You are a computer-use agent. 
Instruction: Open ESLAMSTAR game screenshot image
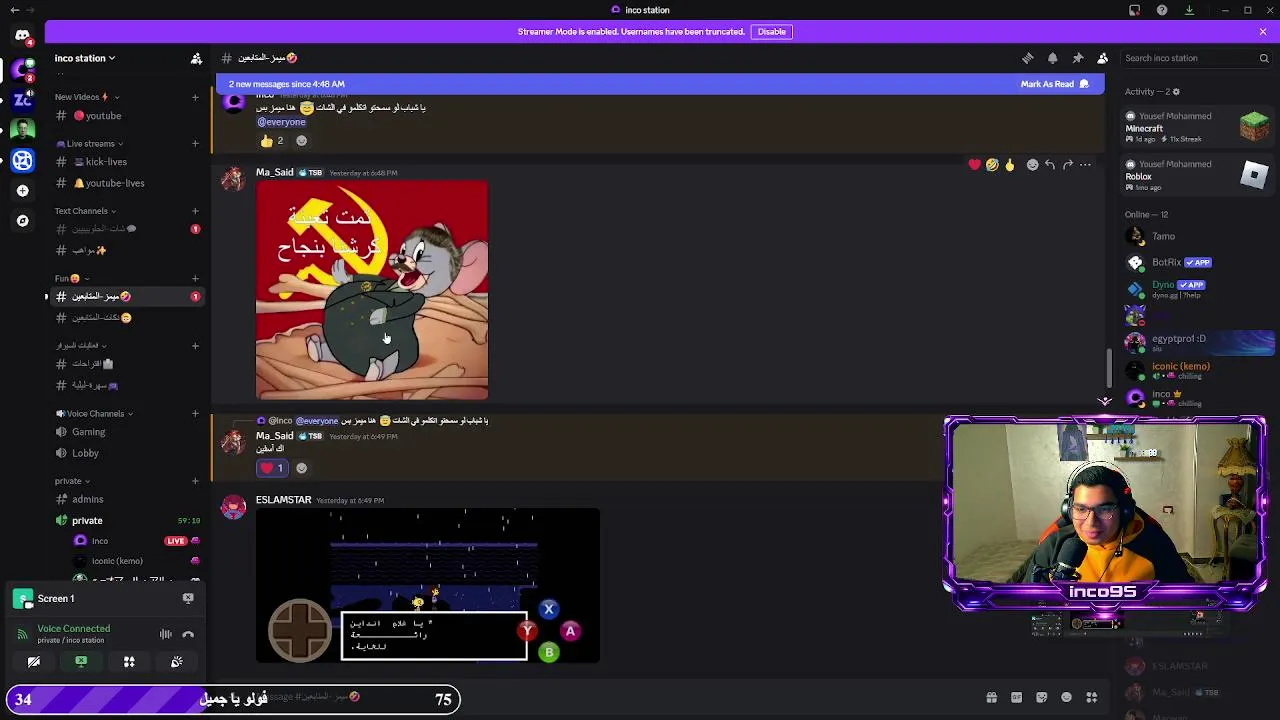click(428, 586)
